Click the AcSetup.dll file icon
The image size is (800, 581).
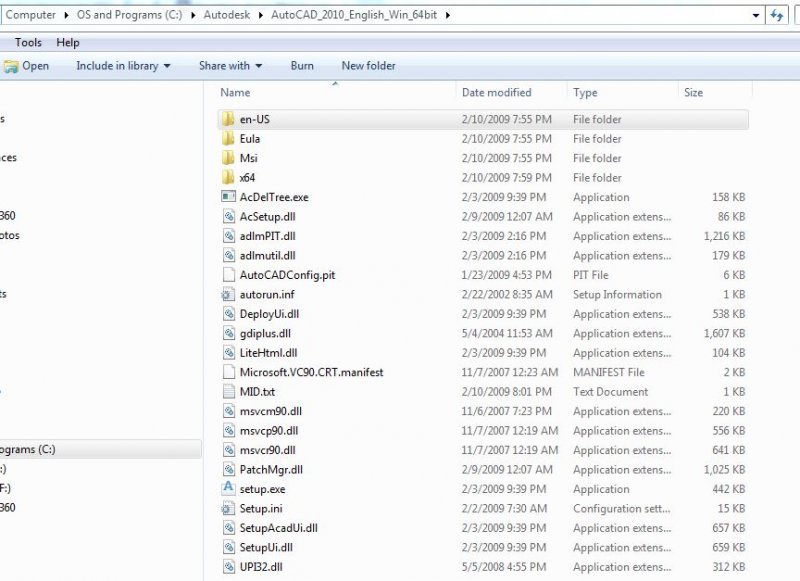tap(229, 216)
